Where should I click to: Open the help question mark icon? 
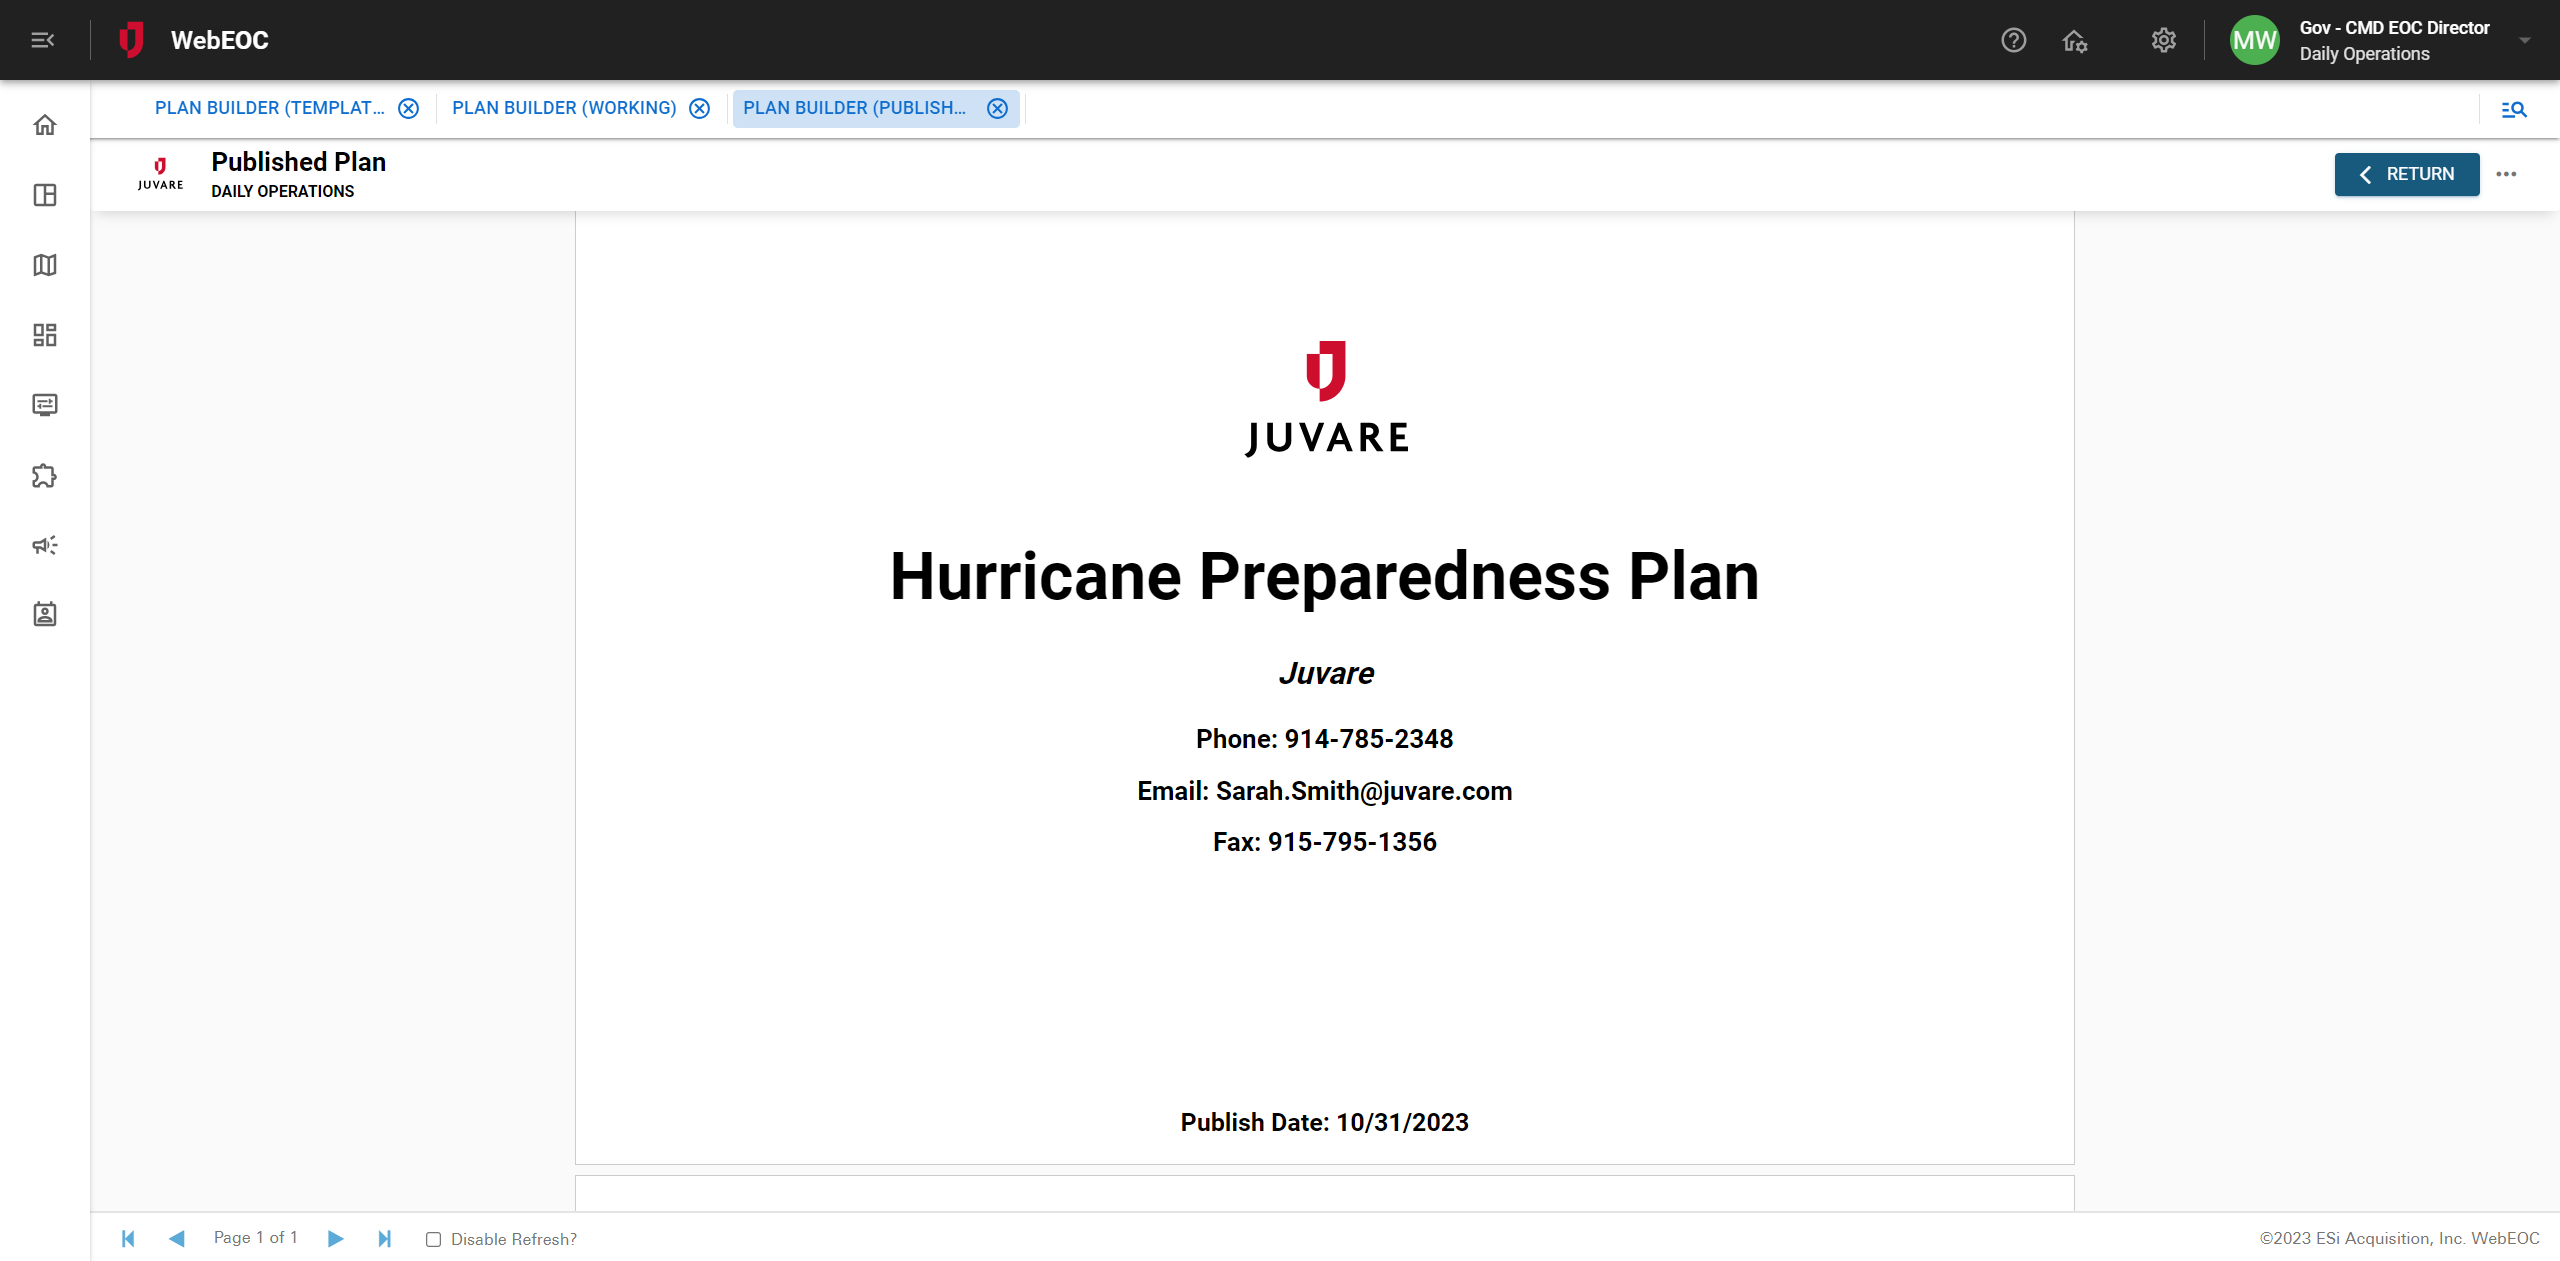pos(2013,40)
